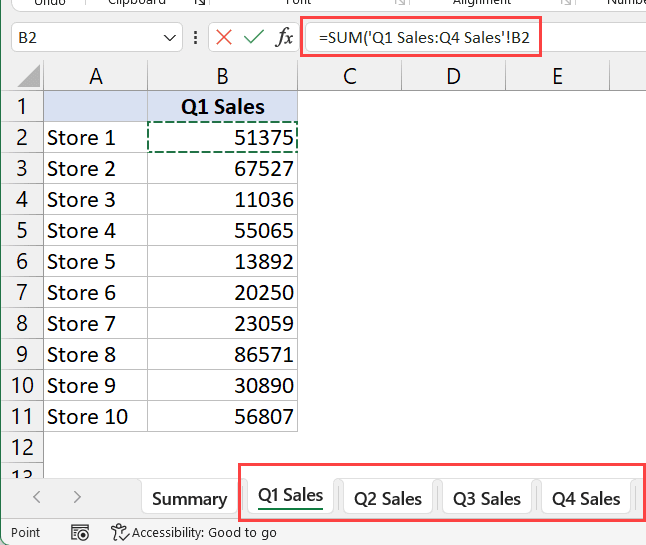Open the Q3 Sales sheet tab
646x545 pixels.
(487, 498)
